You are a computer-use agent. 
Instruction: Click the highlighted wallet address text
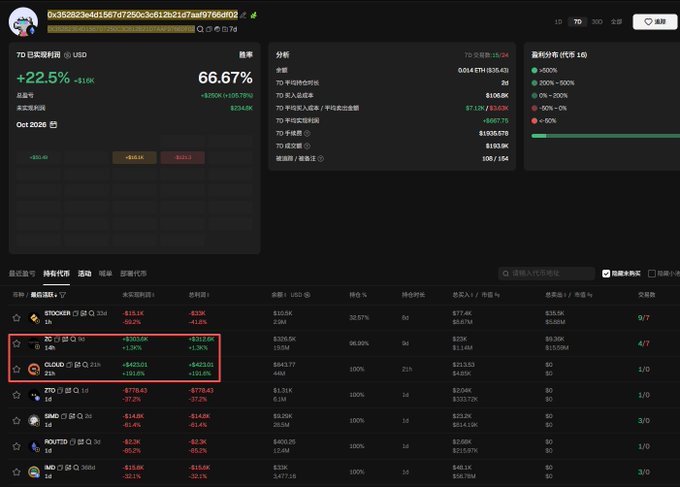pos(143,15)
